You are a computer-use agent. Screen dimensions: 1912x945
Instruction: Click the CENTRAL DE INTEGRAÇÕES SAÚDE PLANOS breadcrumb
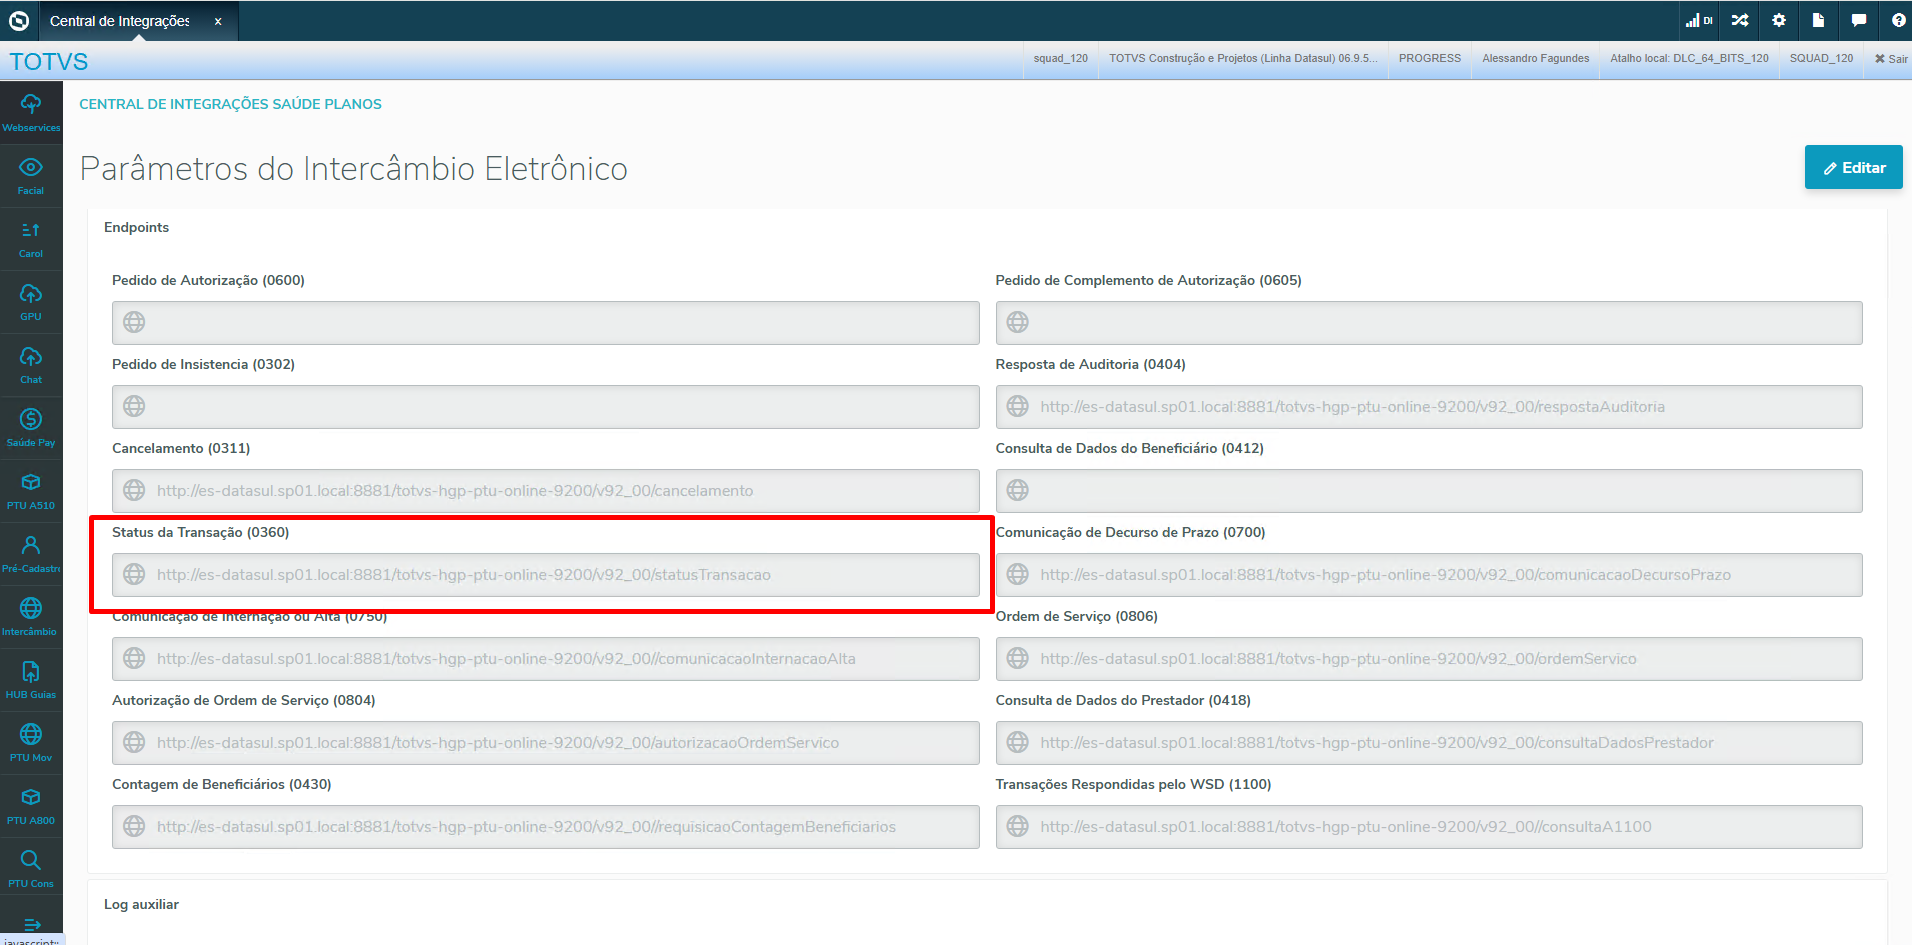pos(230,104)
